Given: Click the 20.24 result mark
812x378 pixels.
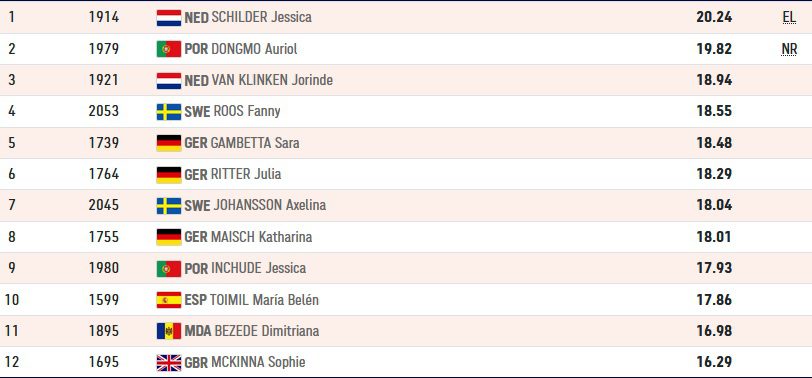Looking at the screenshot, I should [x=714, y=17].
